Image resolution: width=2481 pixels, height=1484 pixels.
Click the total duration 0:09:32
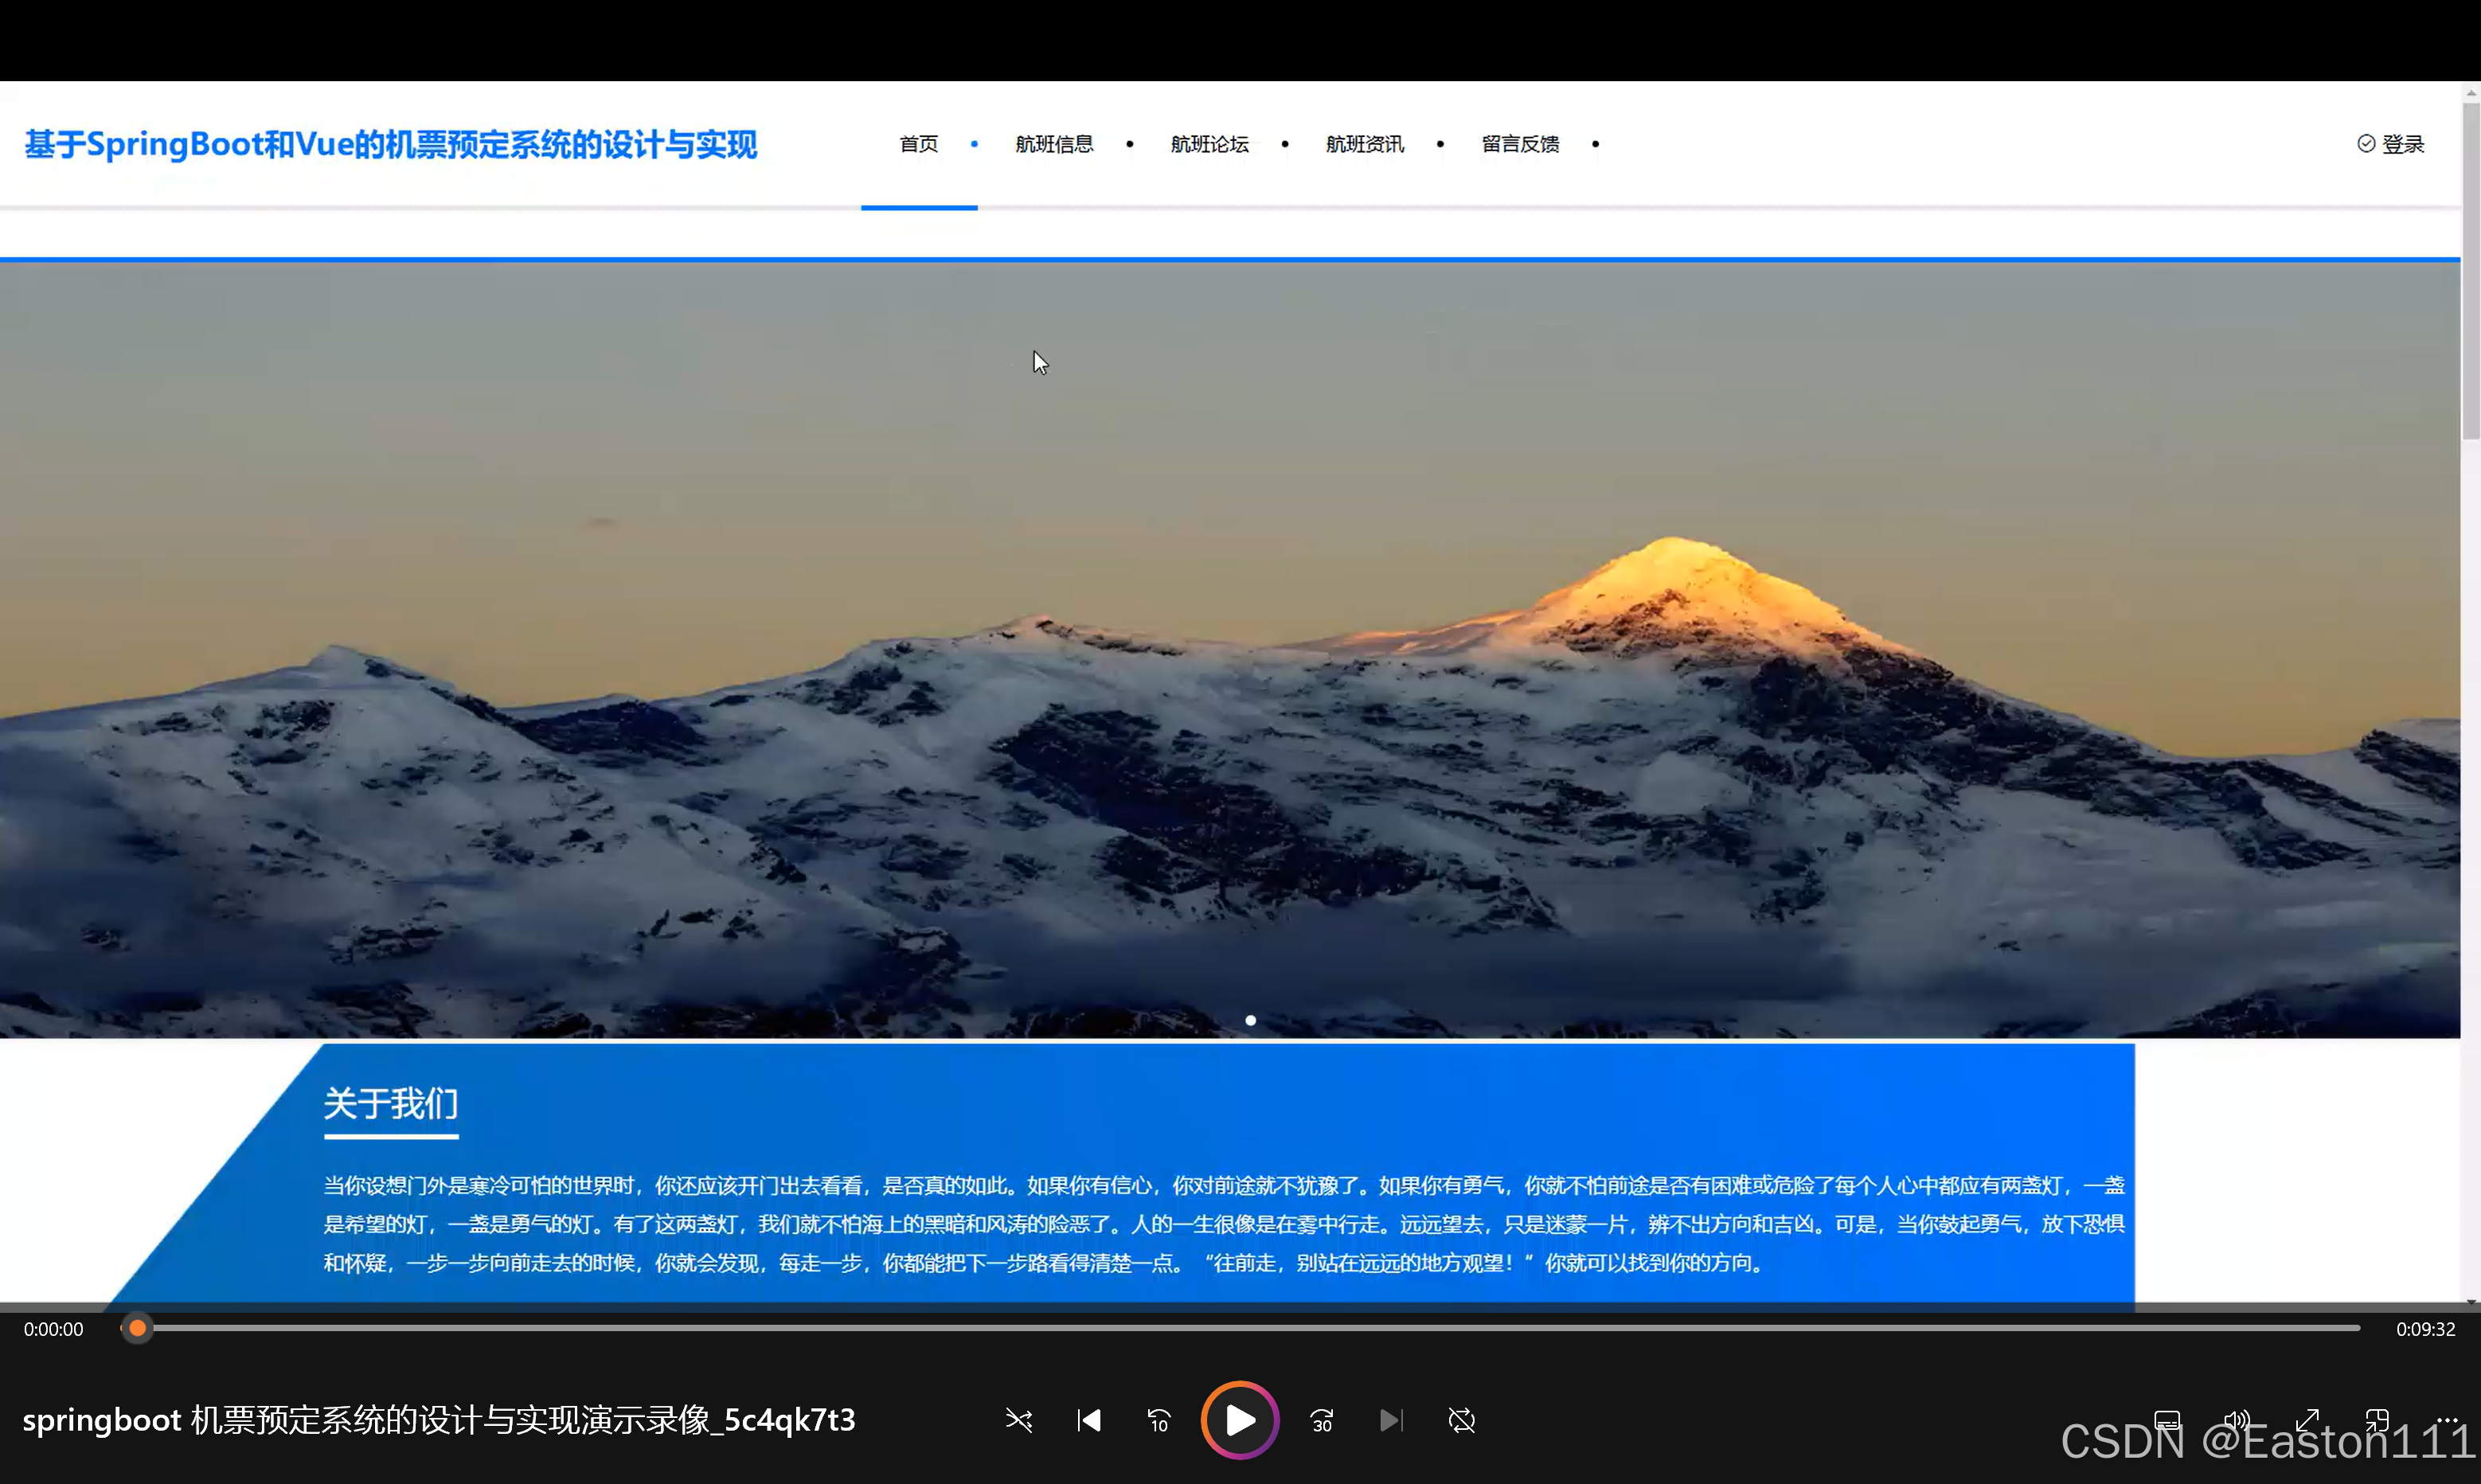point(2425,1329)
